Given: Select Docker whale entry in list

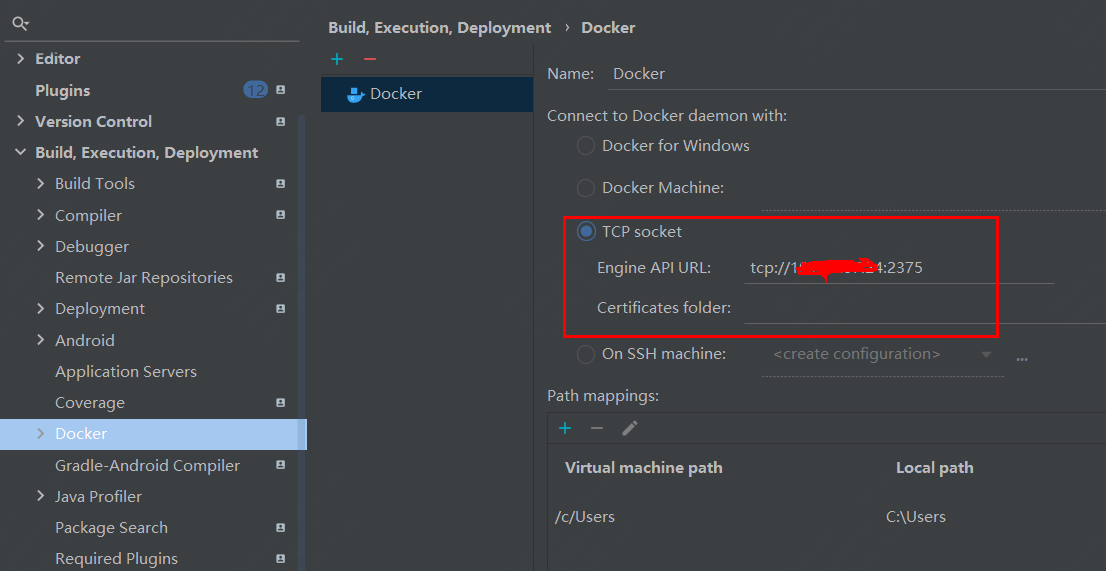Looking at the screenshot, I should (x=396, y=94).
